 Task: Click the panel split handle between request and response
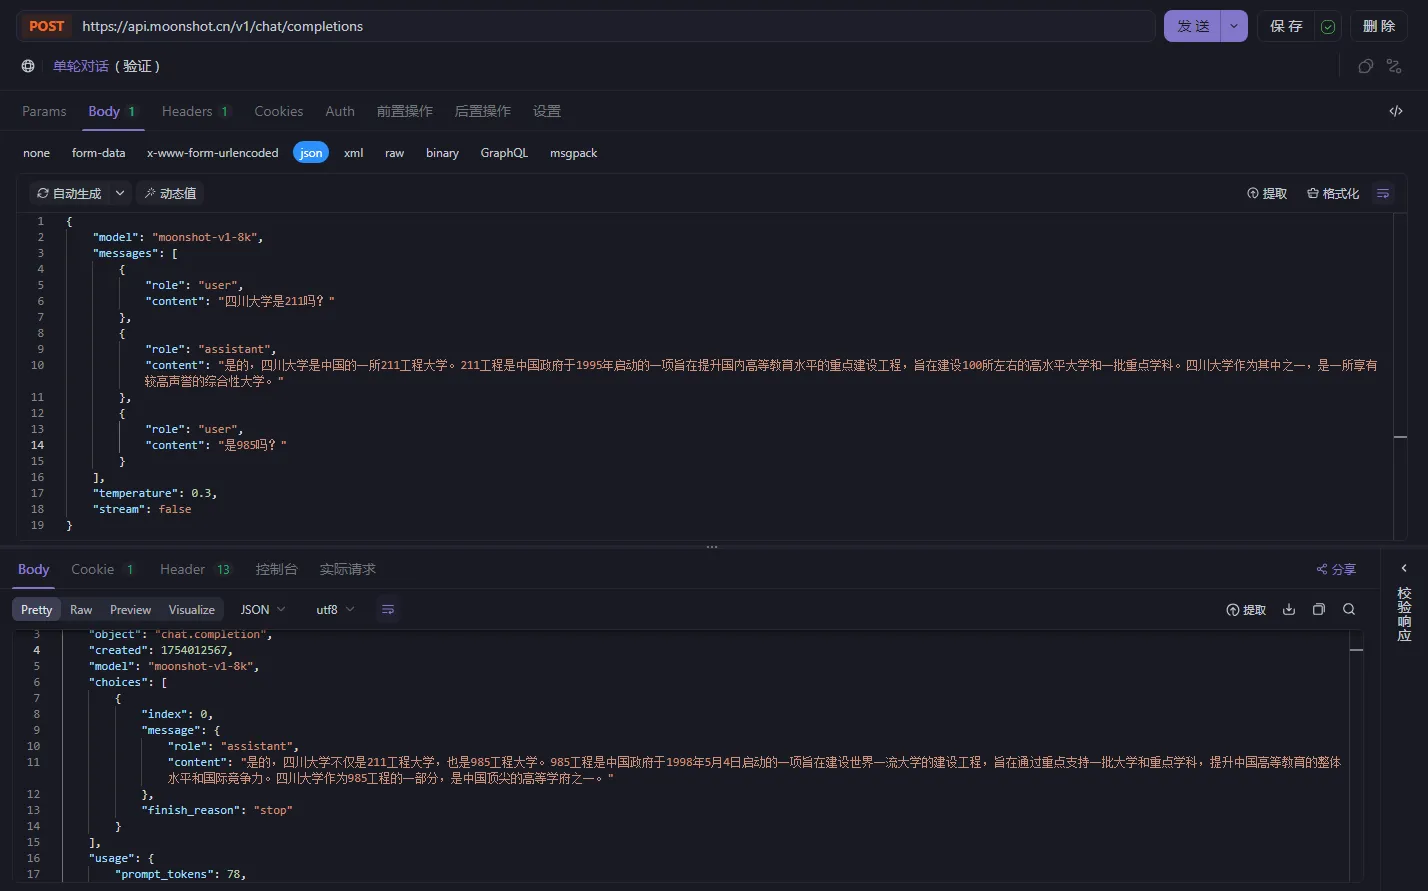(x=712, y=547)
